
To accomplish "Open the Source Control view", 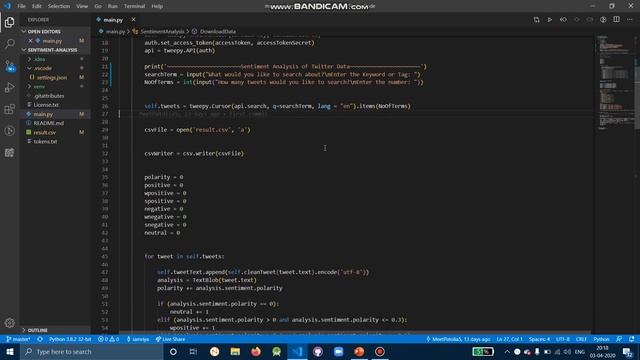I will click(9, 66).
